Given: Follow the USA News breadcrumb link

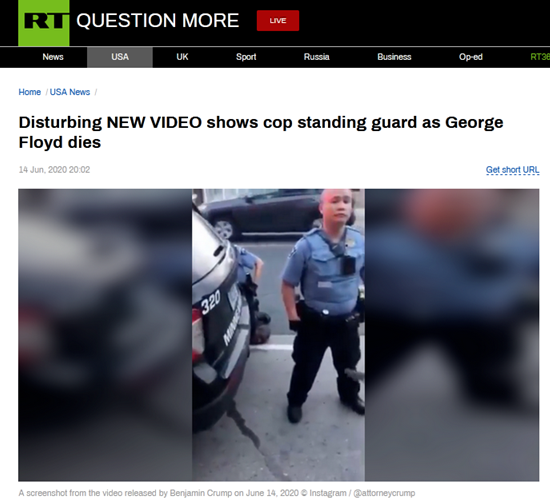Looking at the screenshot, I should [x=70, y=92].
